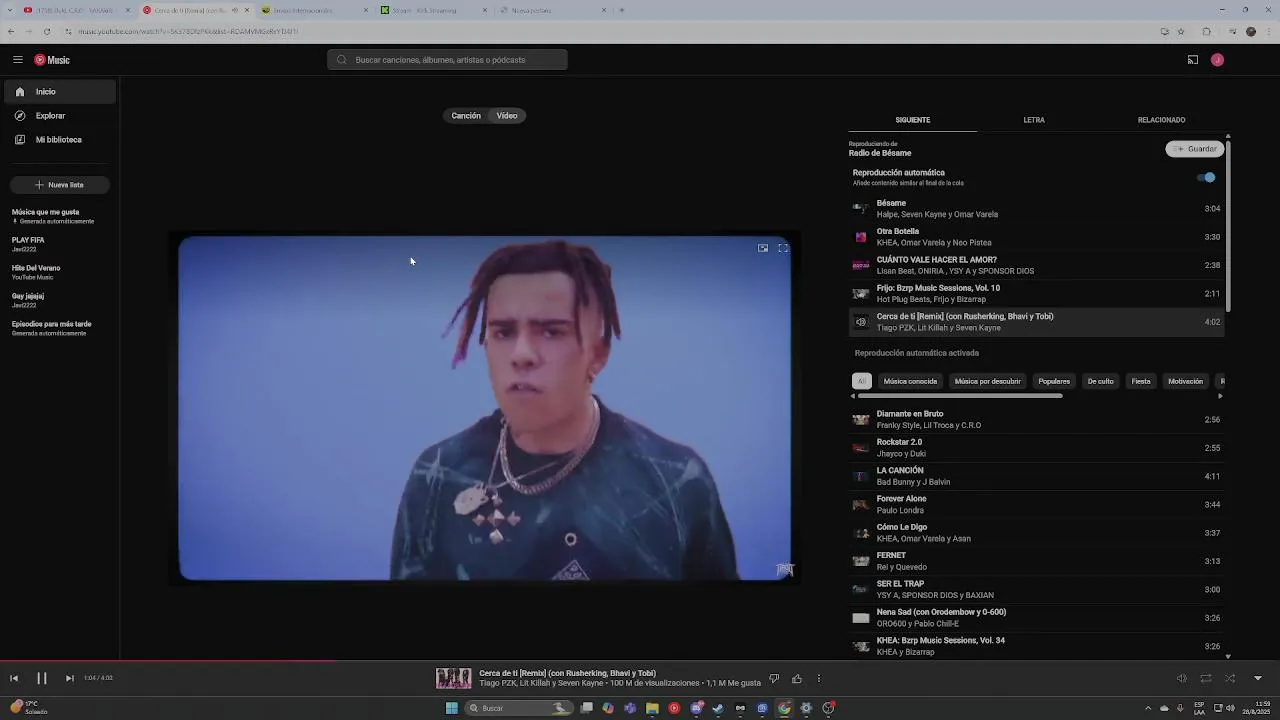Open more actions for current song
The height and width of the screenshot is (720, 1280).
point(819,679)
